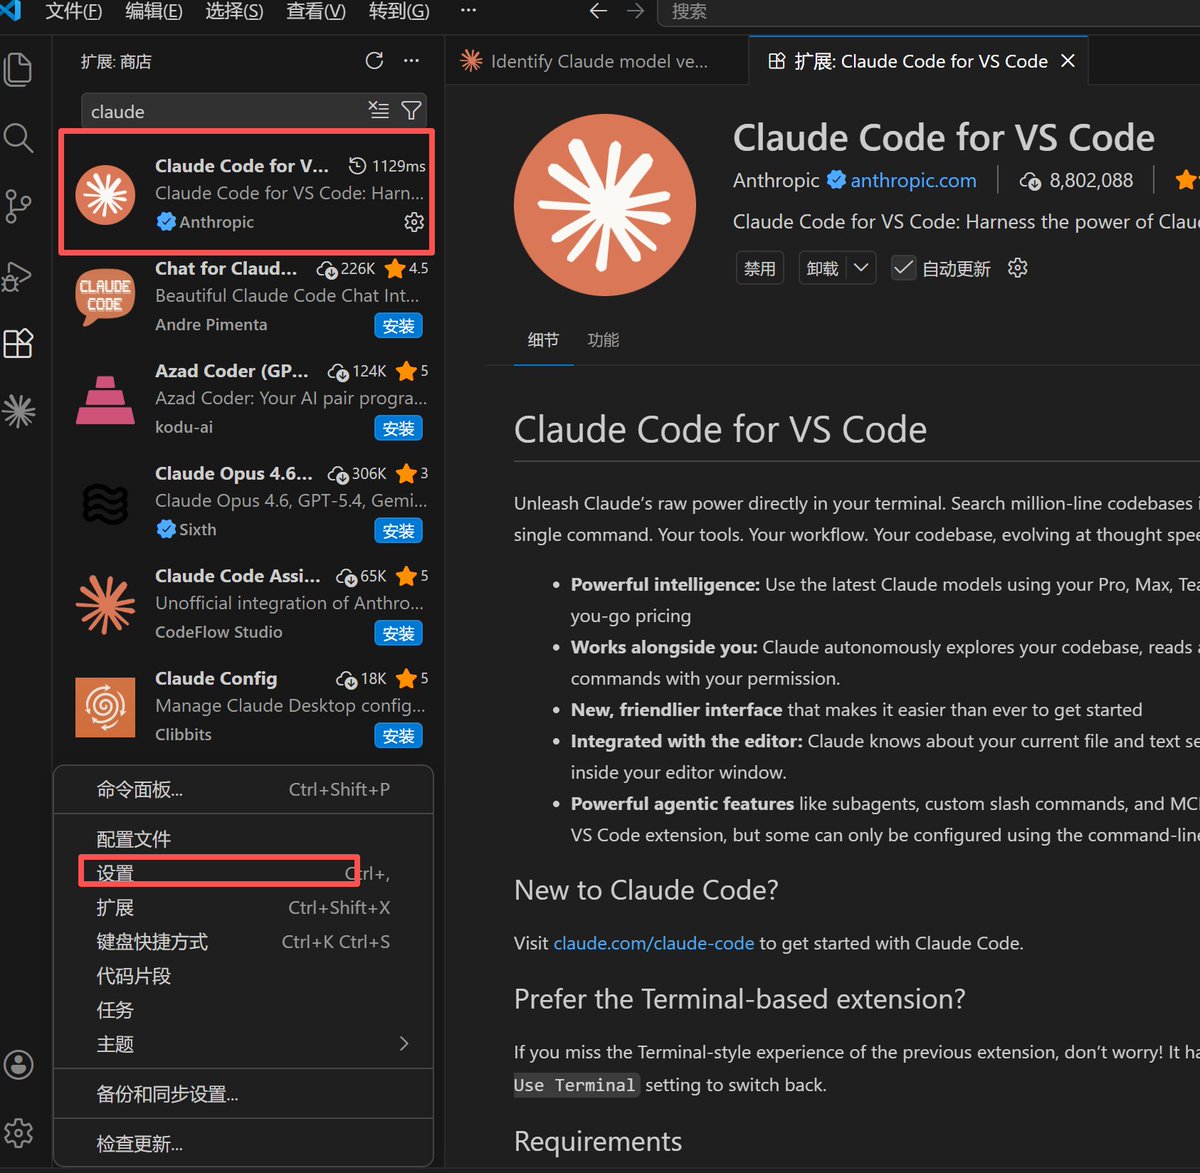Image resolution: width=1200 pixels, height=1173 pixels.
Task: Click the 8,802,088 install count
Action: 1091,180
